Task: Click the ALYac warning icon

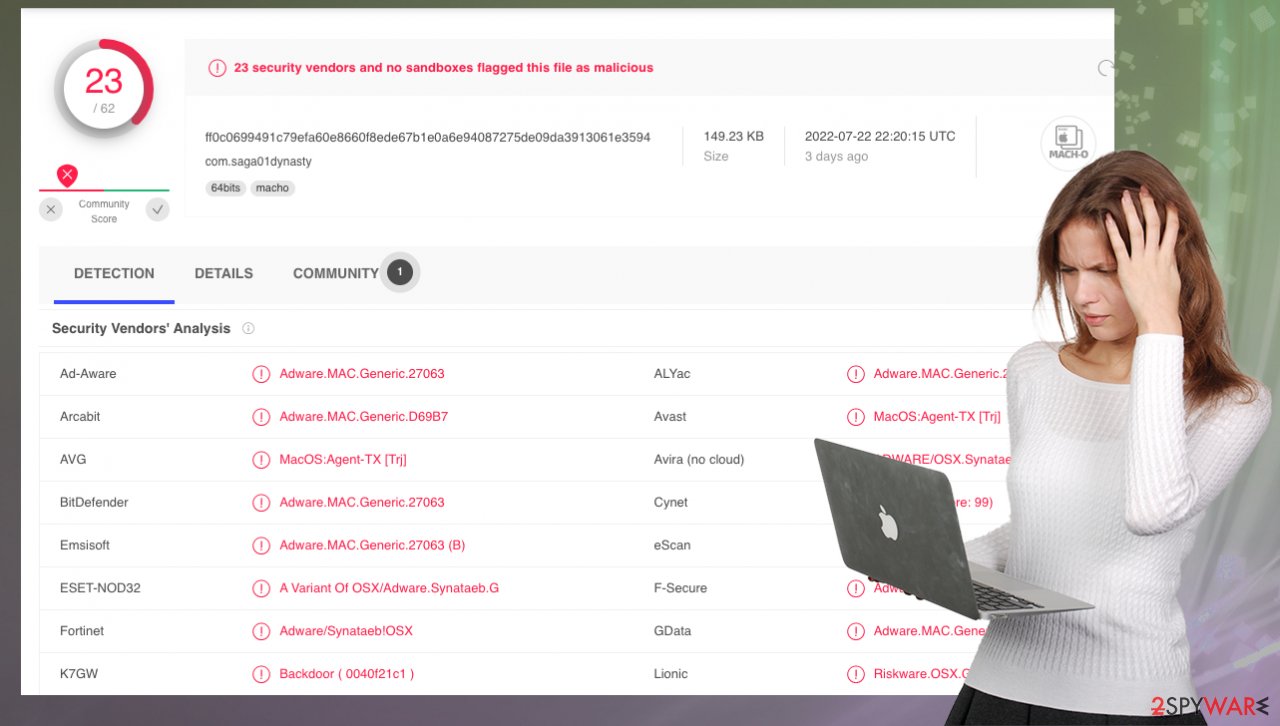Action: 855,374
